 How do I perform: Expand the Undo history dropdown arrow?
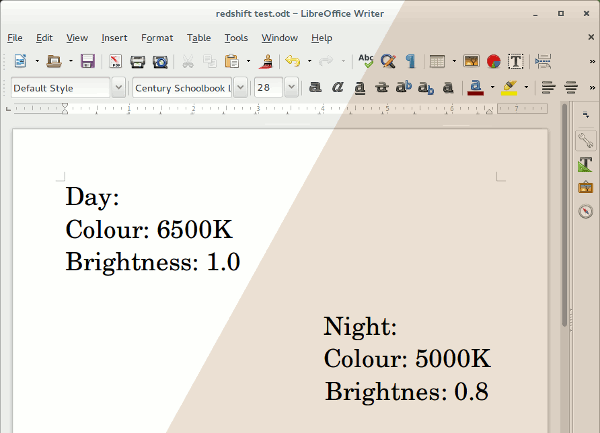309,62
